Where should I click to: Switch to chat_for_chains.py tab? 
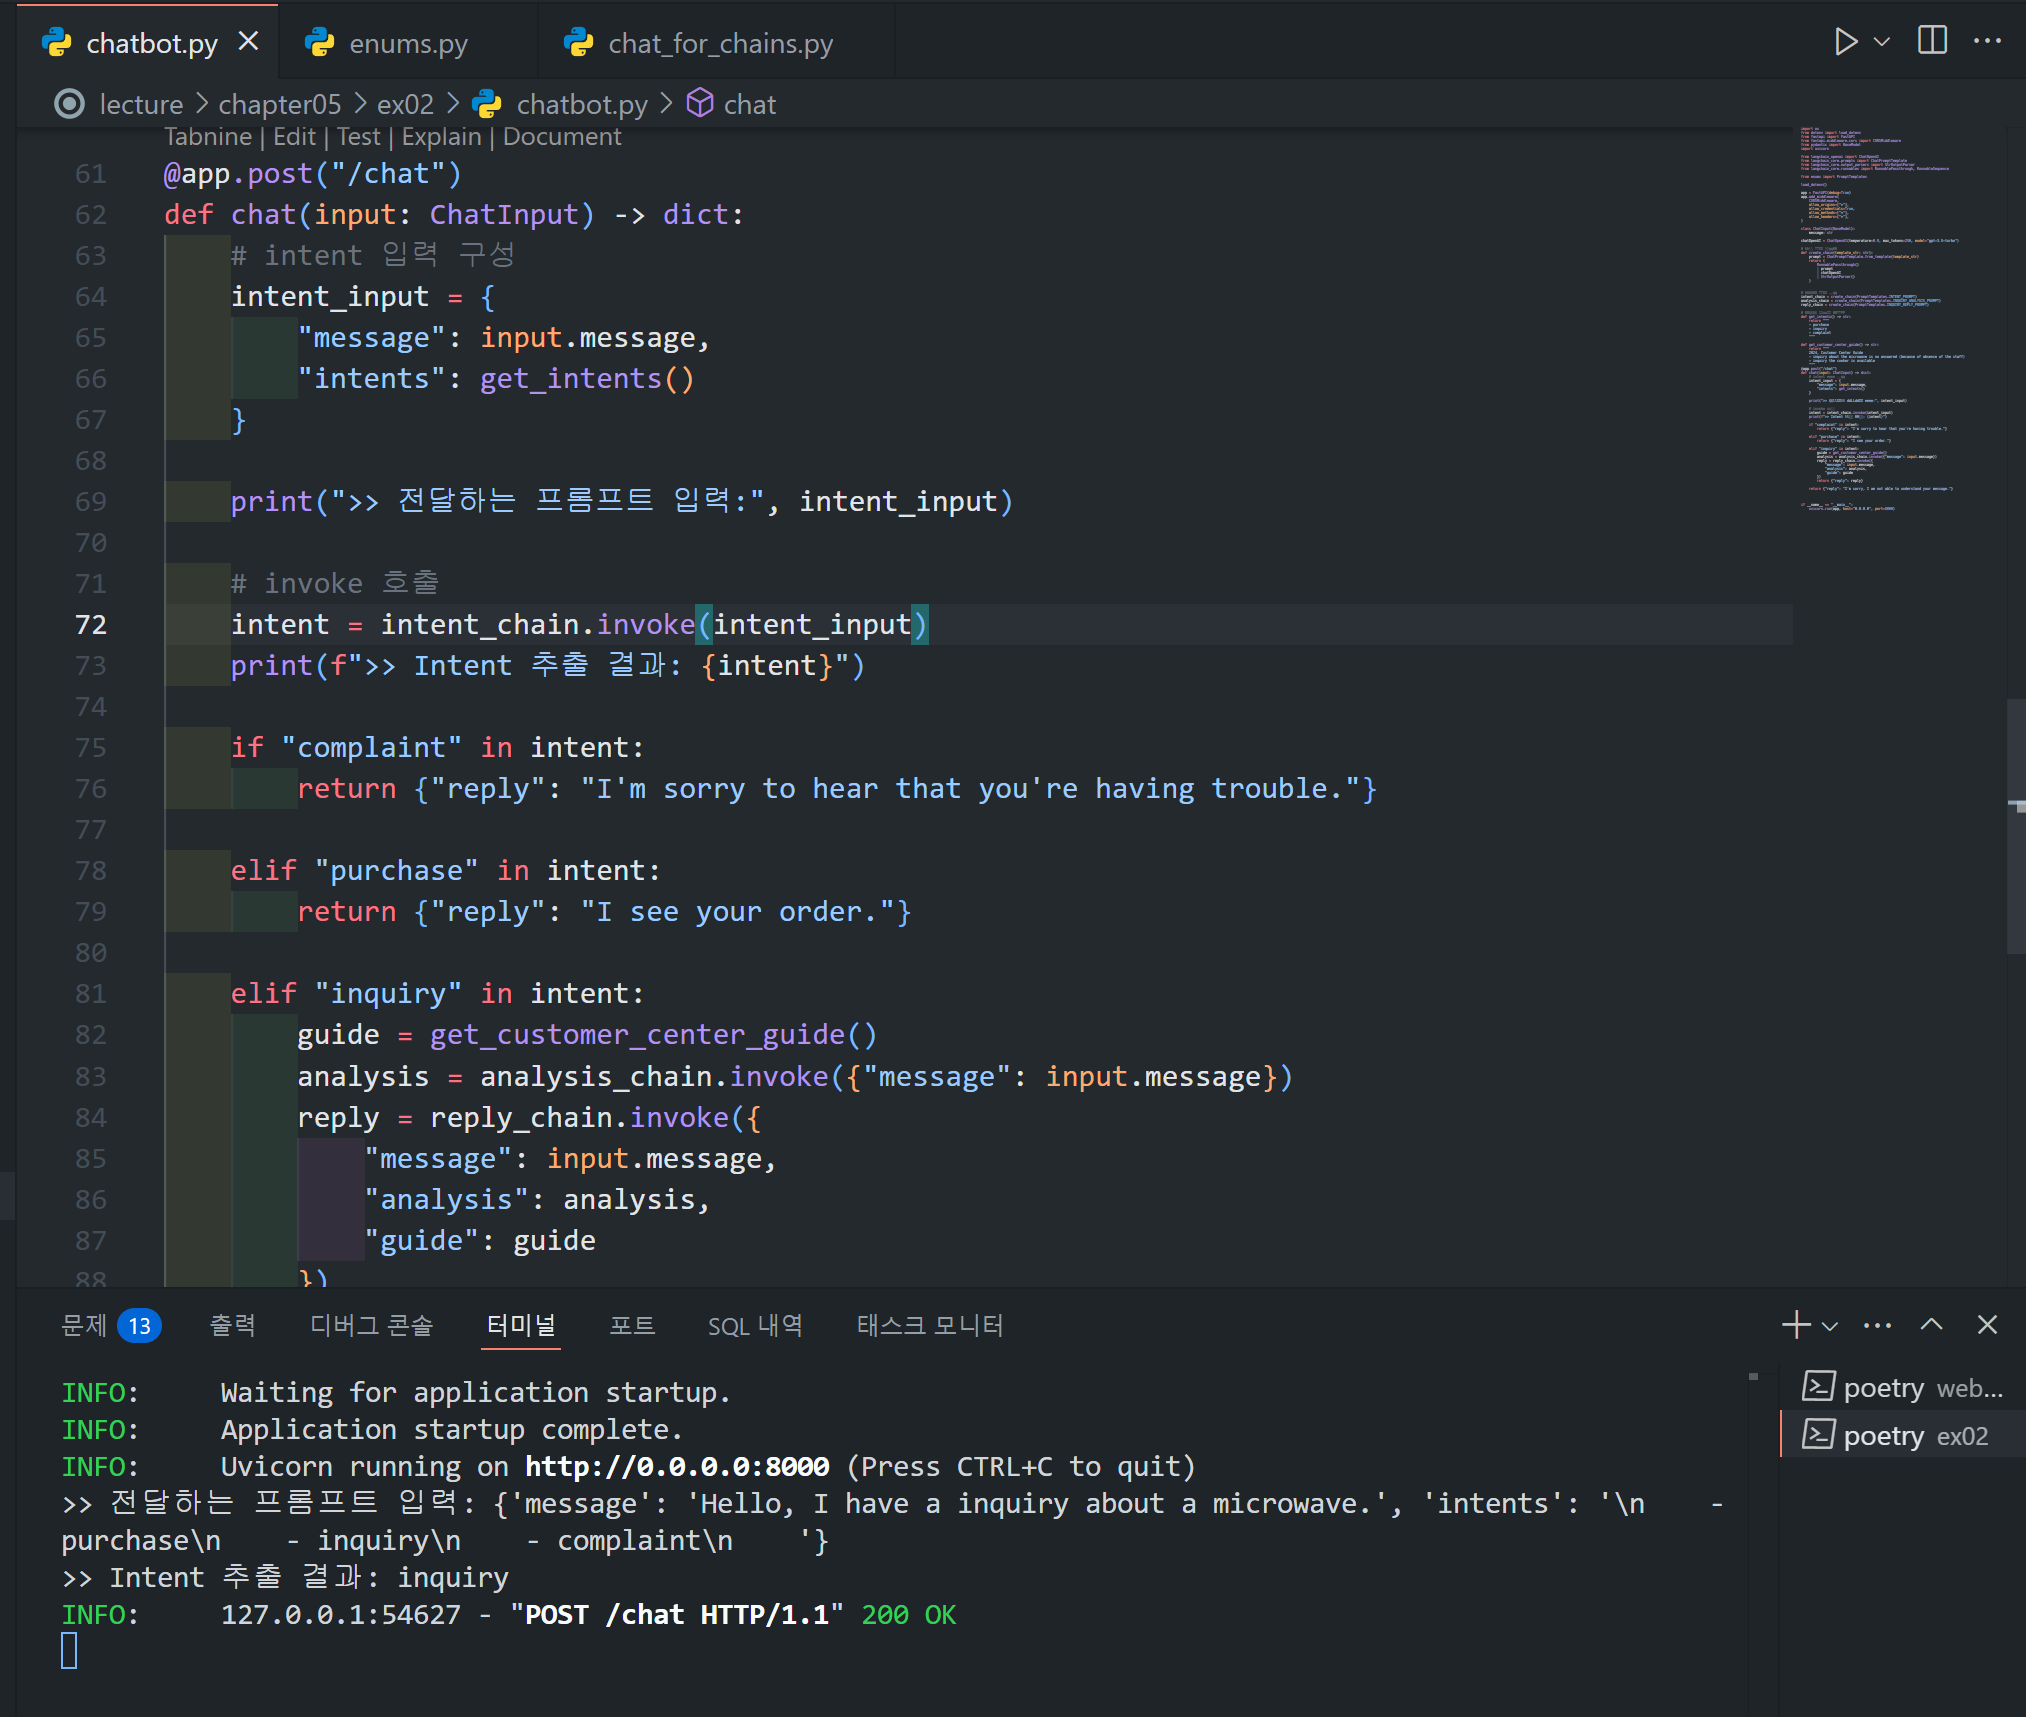click(x=719, y=44)
